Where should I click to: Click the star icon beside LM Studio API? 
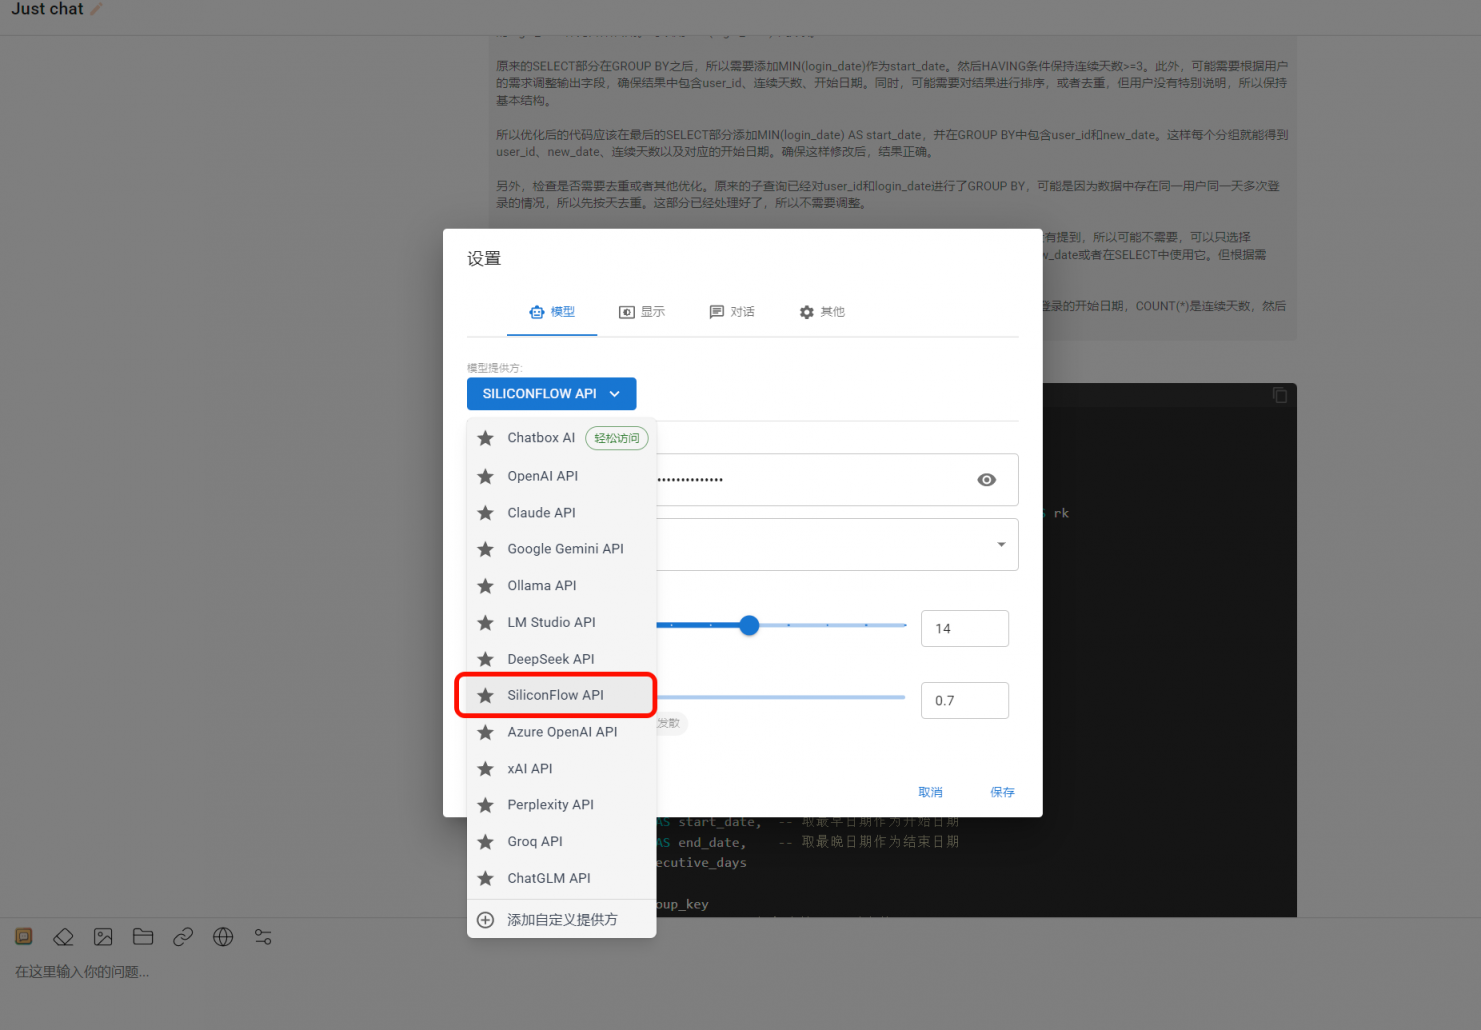tap(485, 623)
